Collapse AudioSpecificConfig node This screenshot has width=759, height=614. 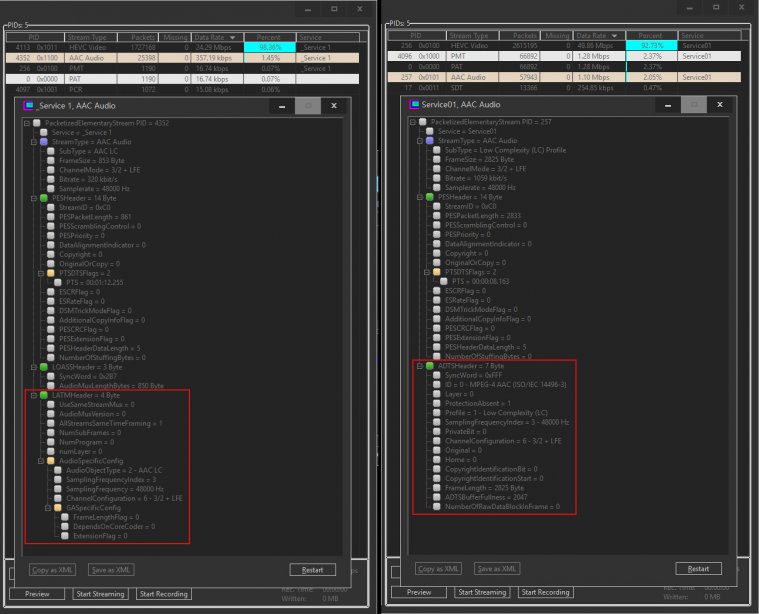41,461
